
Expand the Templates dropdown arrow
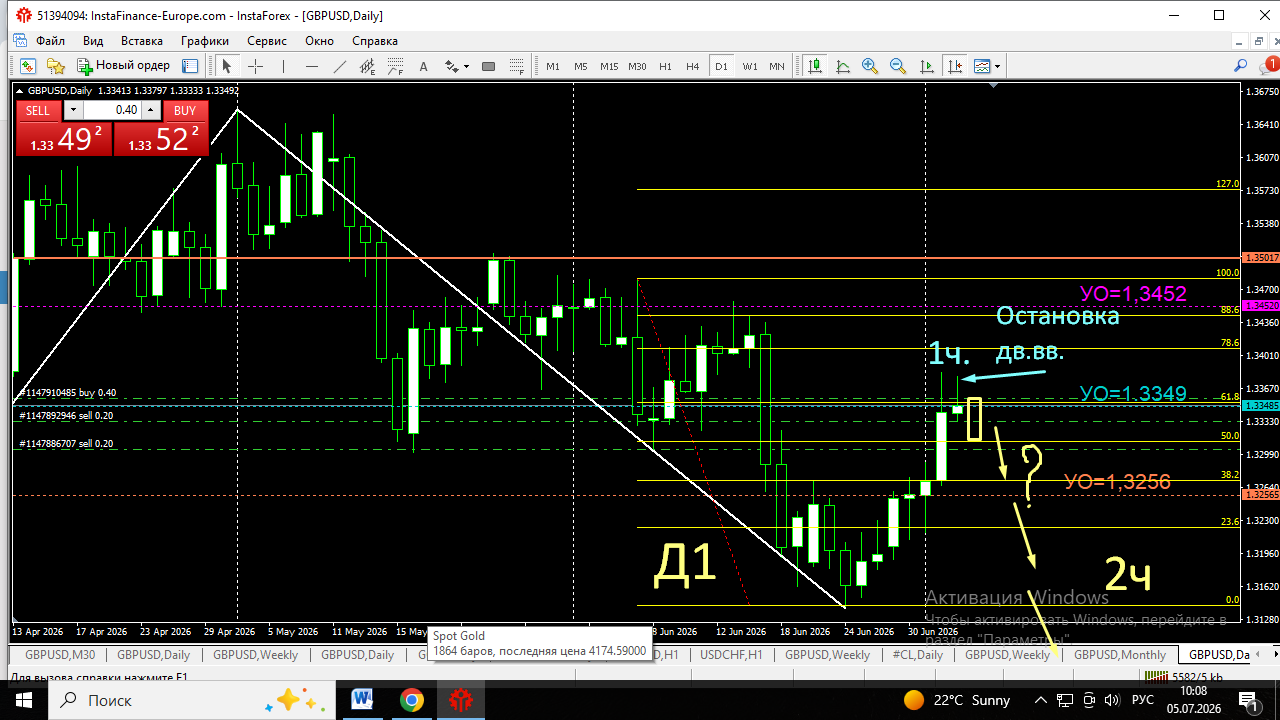coord(997,67)
